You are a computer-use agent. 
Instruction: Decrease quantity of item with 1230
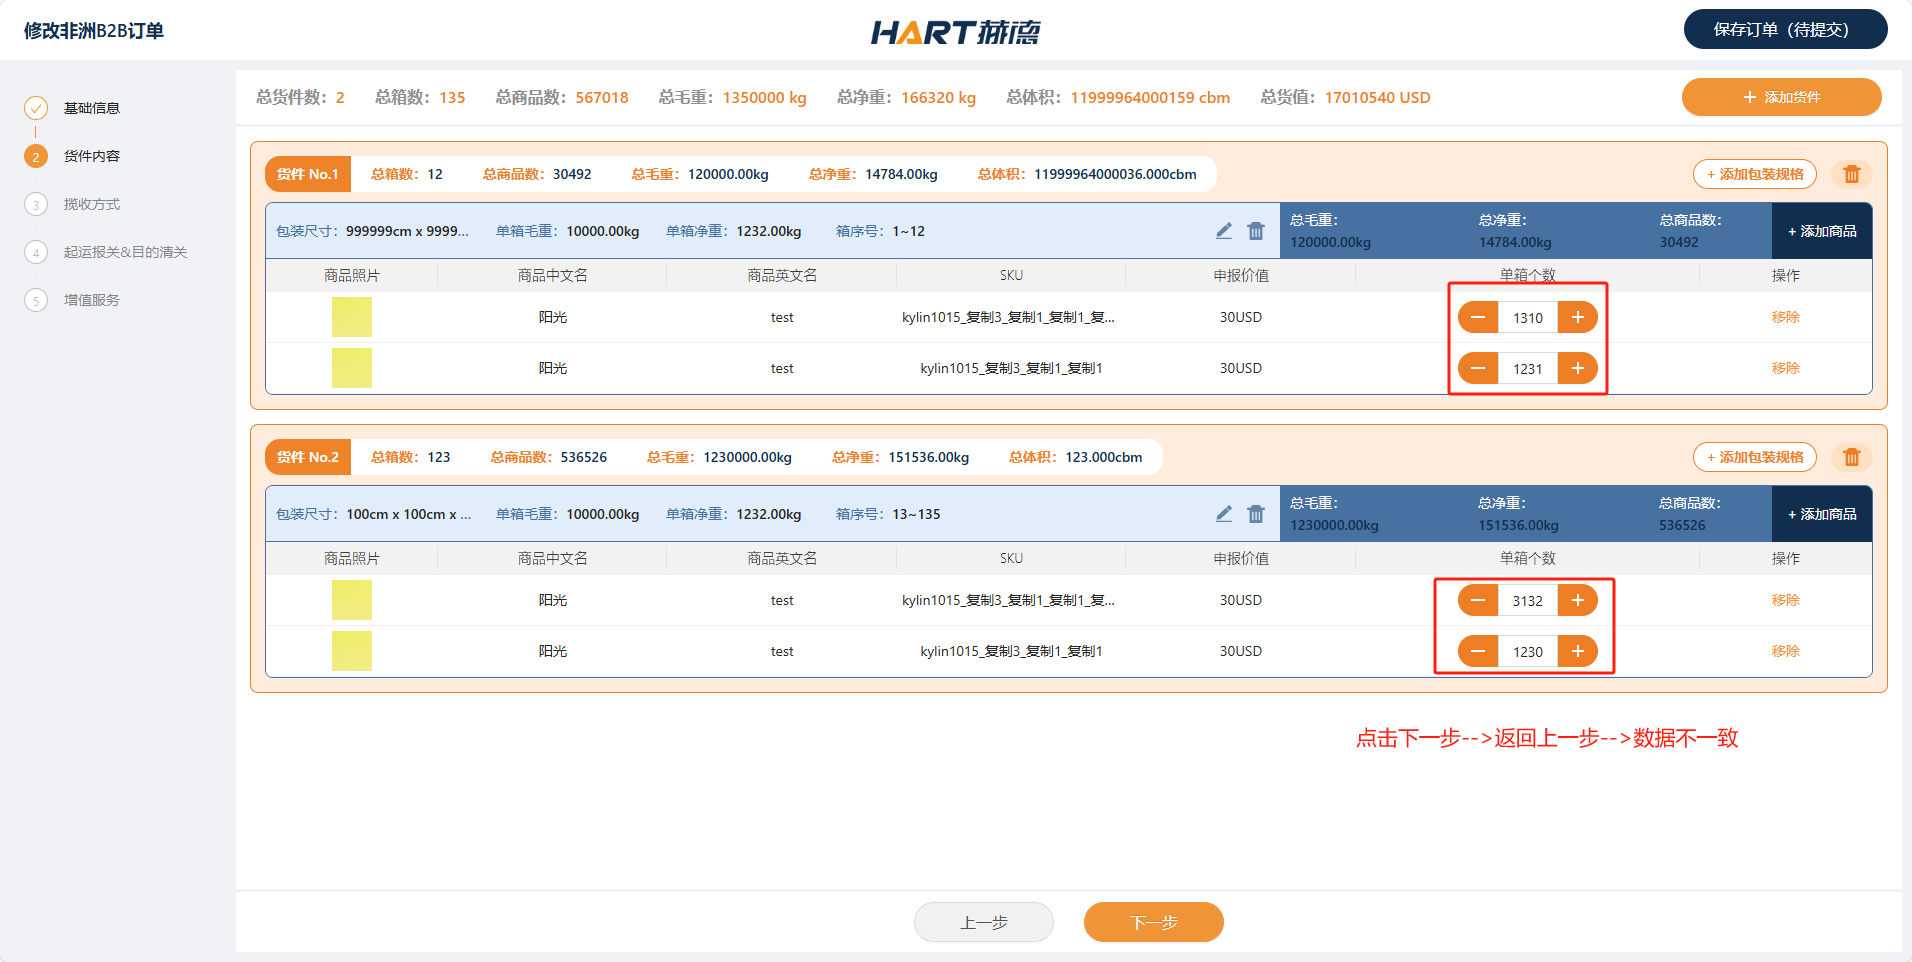[1478, 651]
